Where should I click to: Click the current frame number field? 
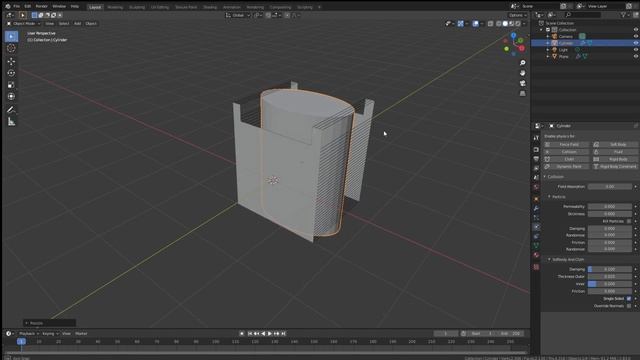tap(446, 333)
